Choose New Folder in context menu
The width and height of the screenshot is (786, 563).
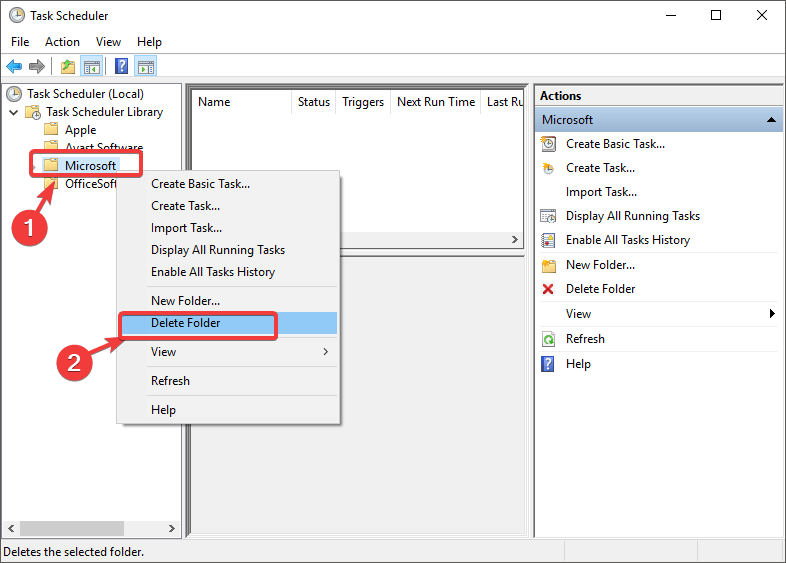[229, 301]
